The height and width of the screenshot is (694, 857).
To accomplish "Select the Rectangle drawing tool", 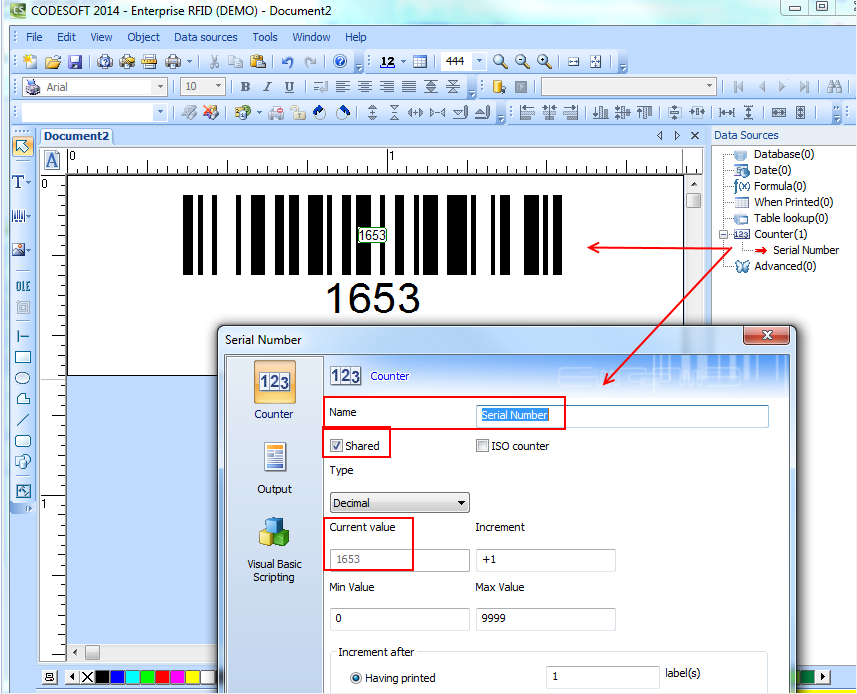I will (x=22, y=357).
